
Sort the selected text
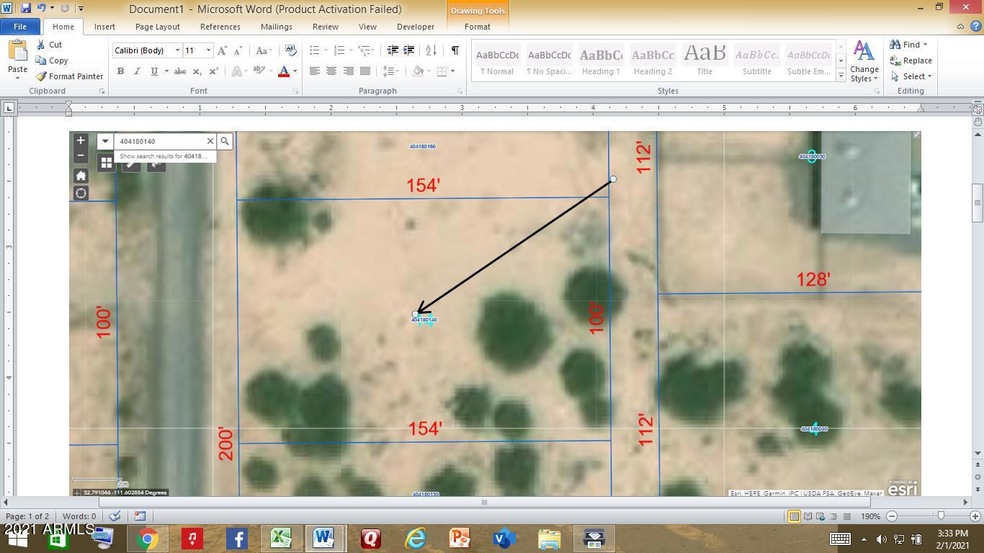(x=431, y=50)
